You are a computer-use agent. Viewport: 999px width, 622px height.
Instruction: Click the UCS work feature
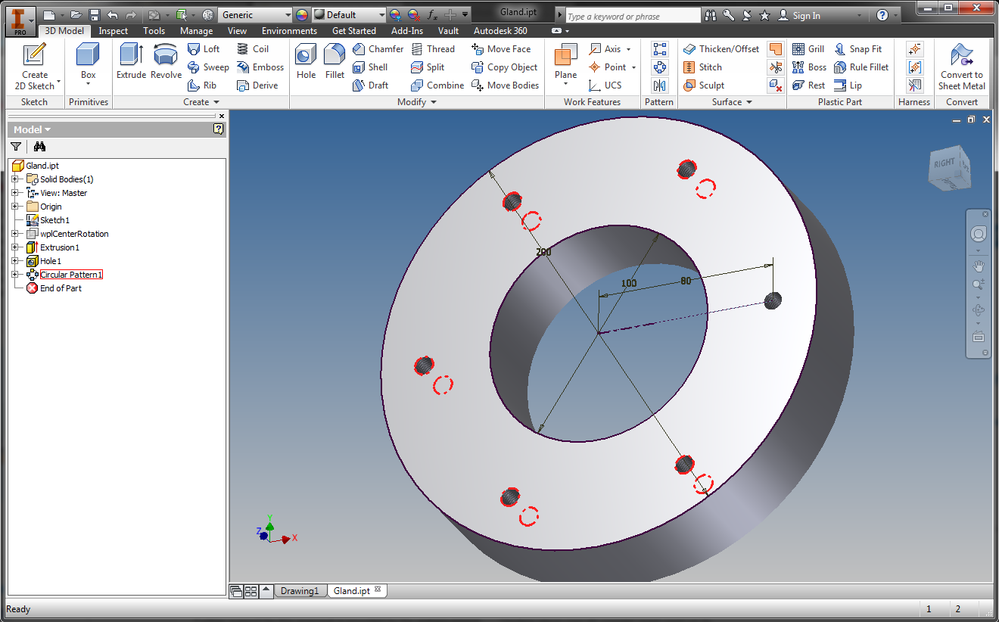click(605, 85)
